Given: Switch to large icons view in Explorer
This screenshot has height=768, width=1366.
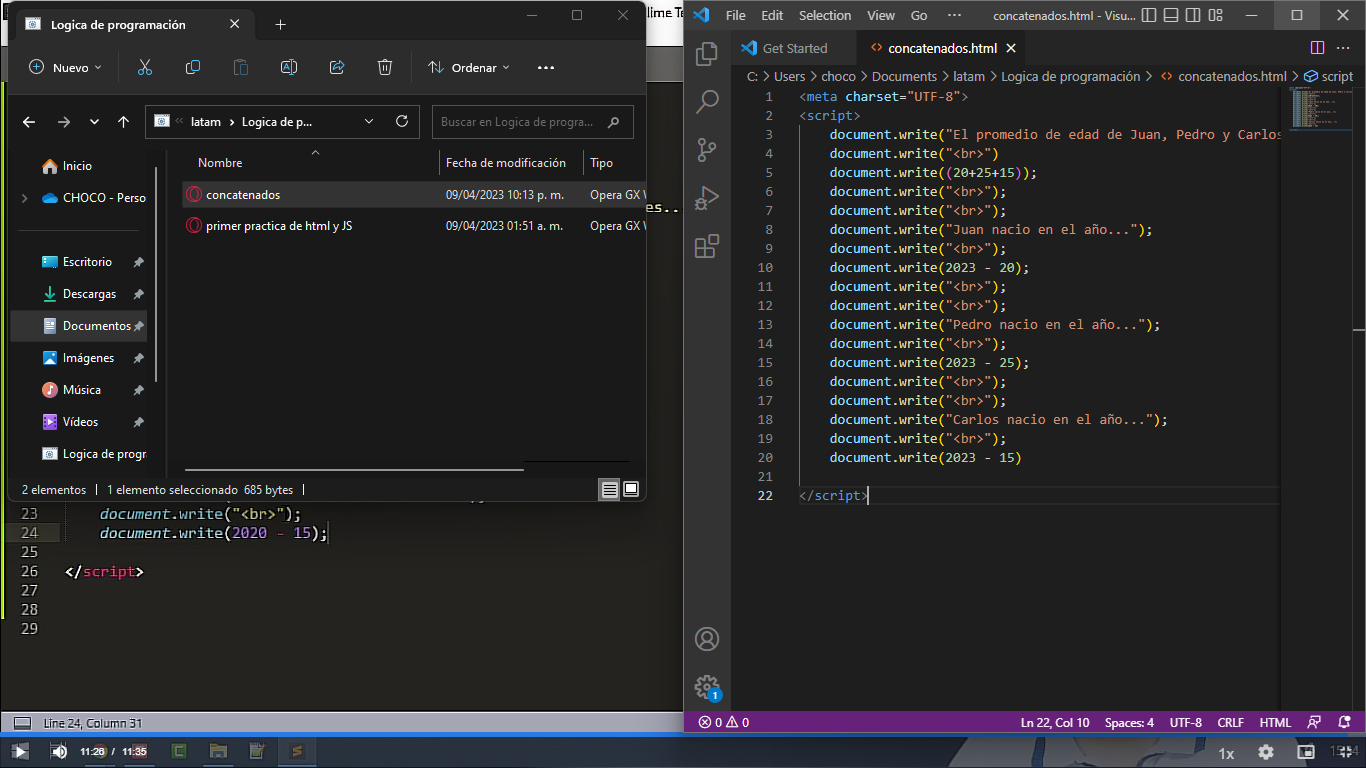Looking at the screenshot, I should [631, 489].
